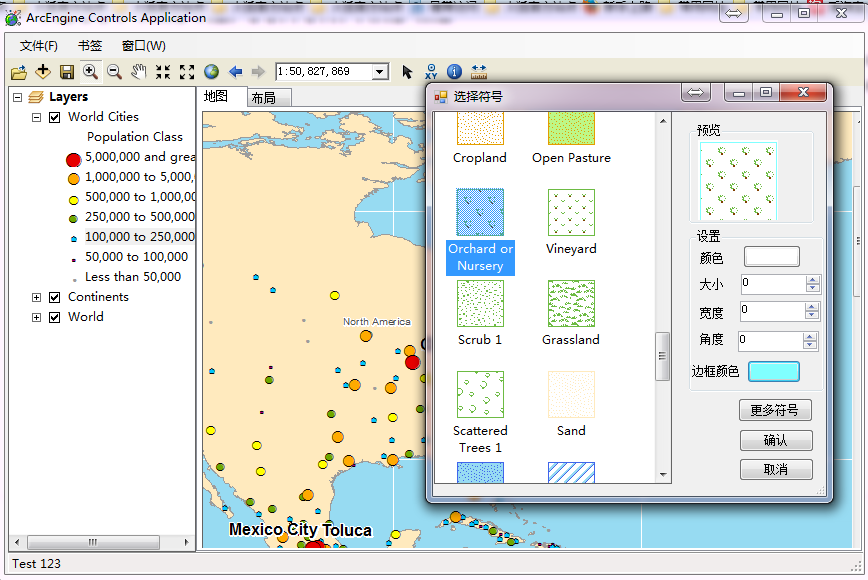Click the orange 1,000,000 legend symbol
Image resolution: width=868 pixels, height=580 pixels.
(74, 179)
